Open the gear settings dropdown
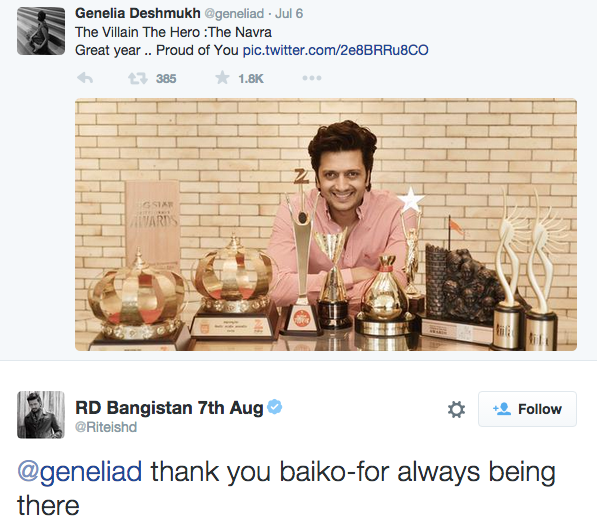Image resolution: width=597 pixels, height=532 pixels. point(456,409)
